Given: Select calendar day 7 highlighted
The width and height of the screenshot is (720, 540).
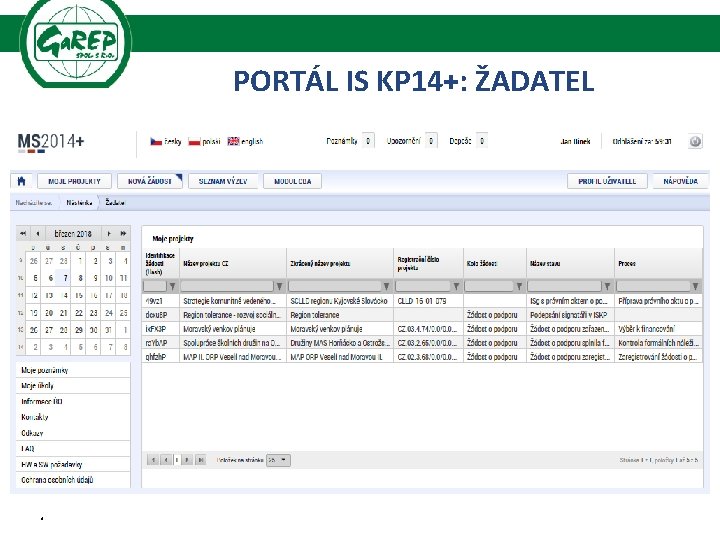Looking at the screenshot, I should pos(64,278).
